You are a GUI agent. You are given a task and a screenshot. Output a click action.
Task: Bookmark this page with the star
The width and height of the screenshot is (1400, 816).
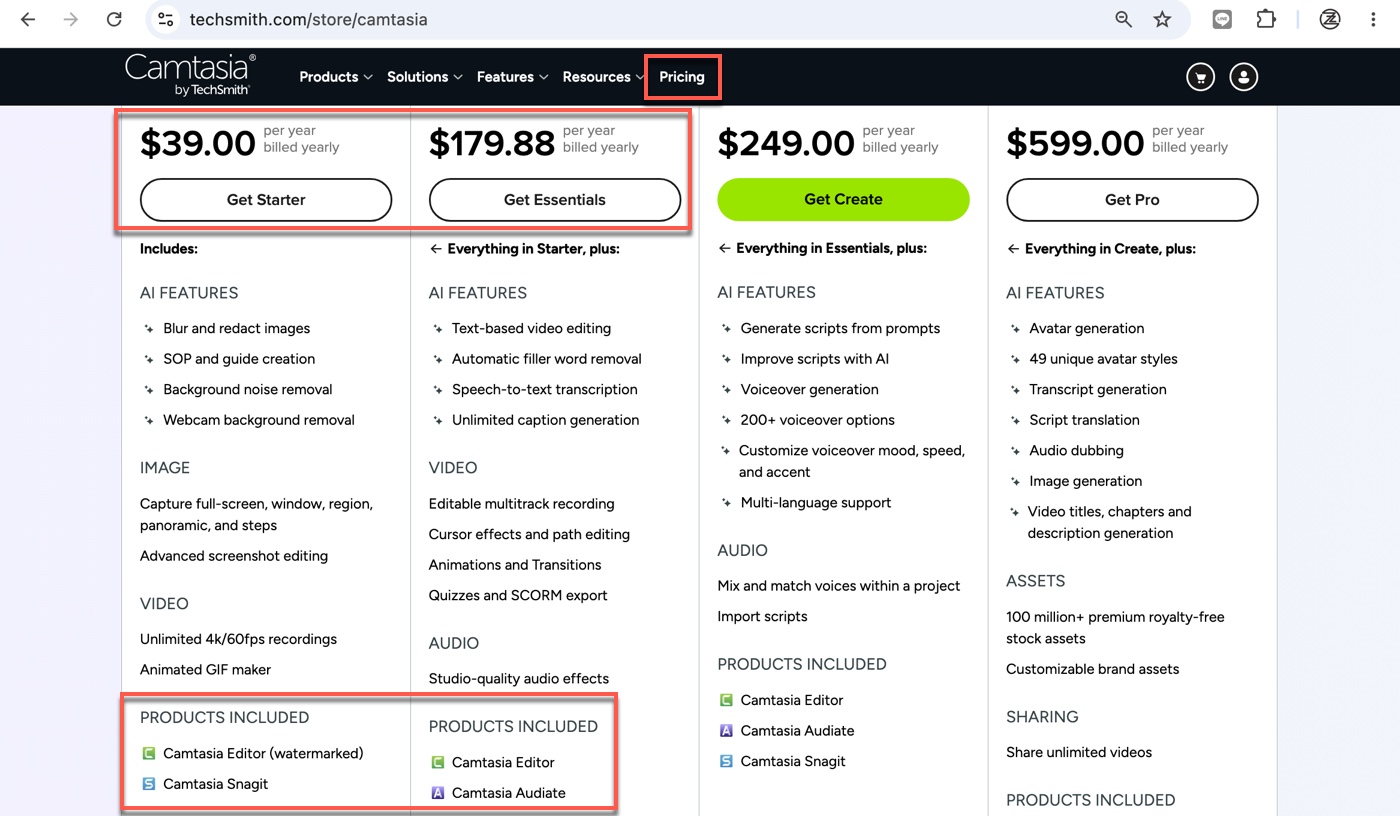coord(1162,19)
